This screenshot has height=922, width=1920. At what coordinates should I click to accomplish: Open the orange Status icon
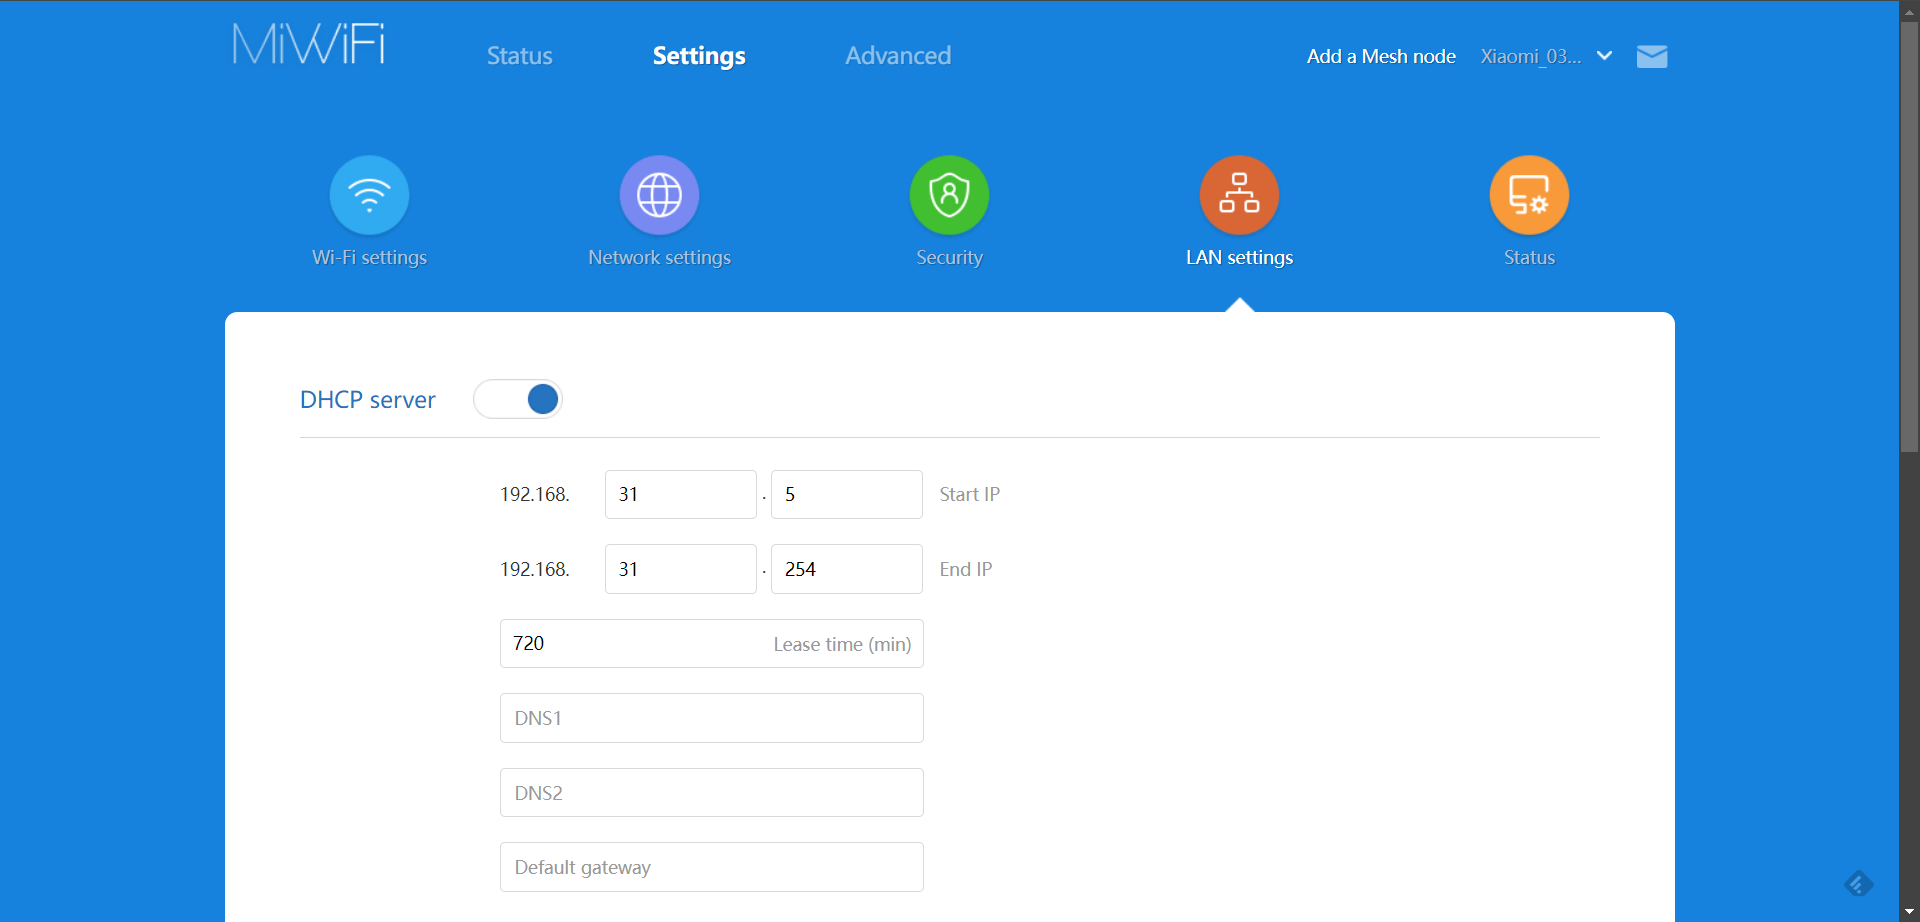click(x=1529, y=195)
